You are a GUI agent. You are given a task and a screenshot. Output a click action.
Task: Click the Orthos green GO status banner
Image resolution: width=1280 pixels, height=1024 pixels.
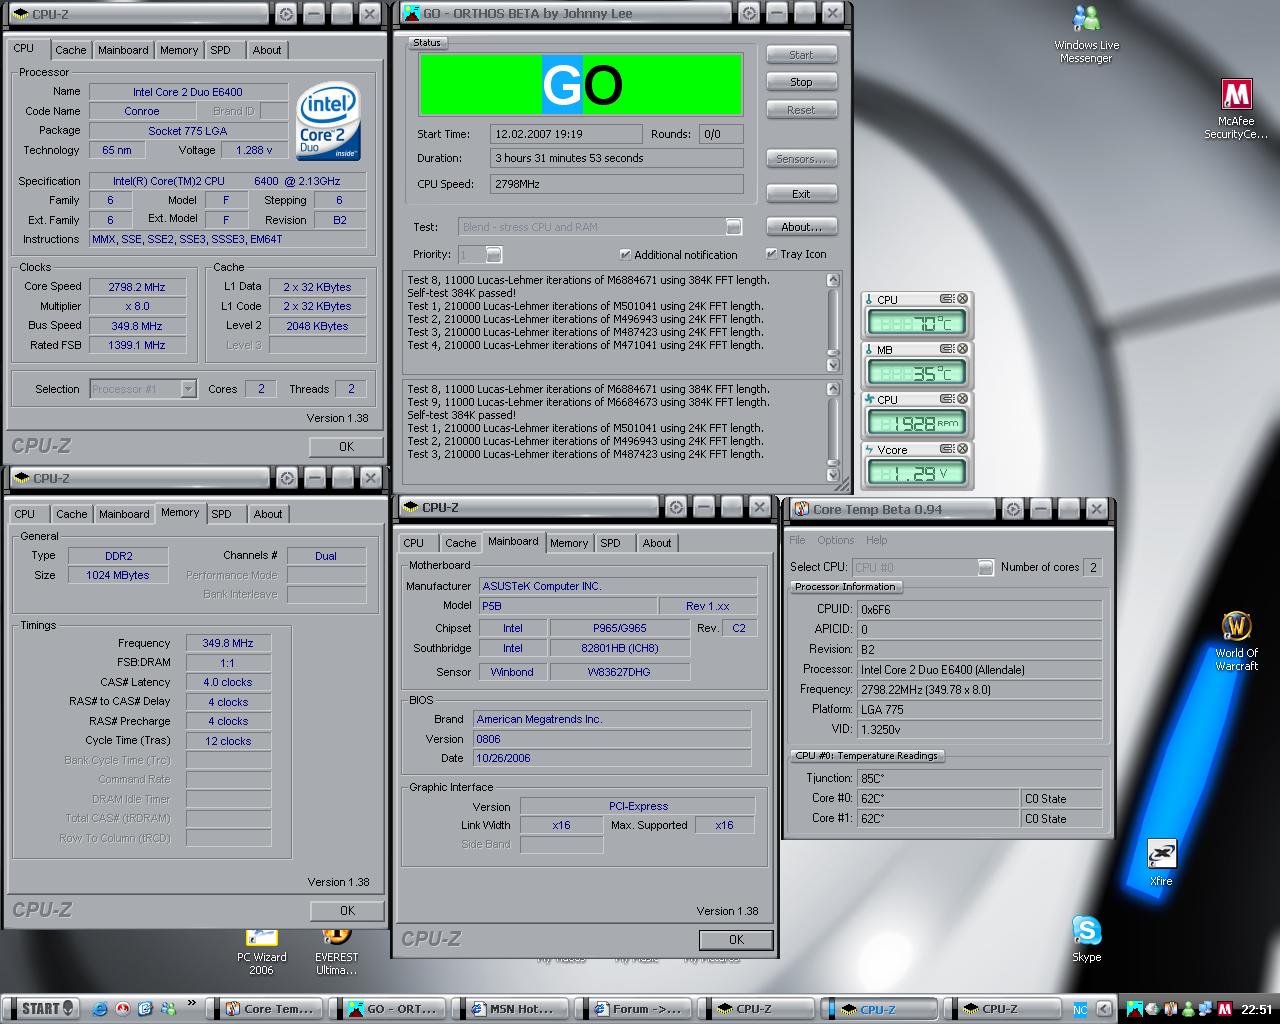[581, 85]
